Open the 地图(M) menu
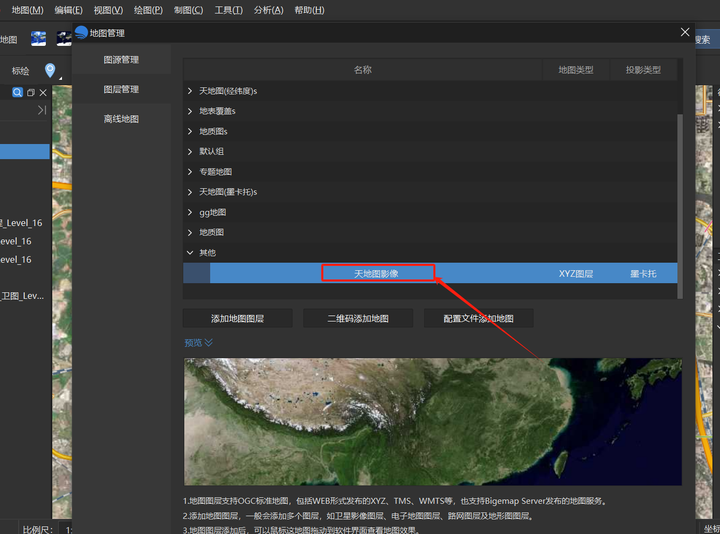Viewport: 720px width, 534px height. [28, 10]
